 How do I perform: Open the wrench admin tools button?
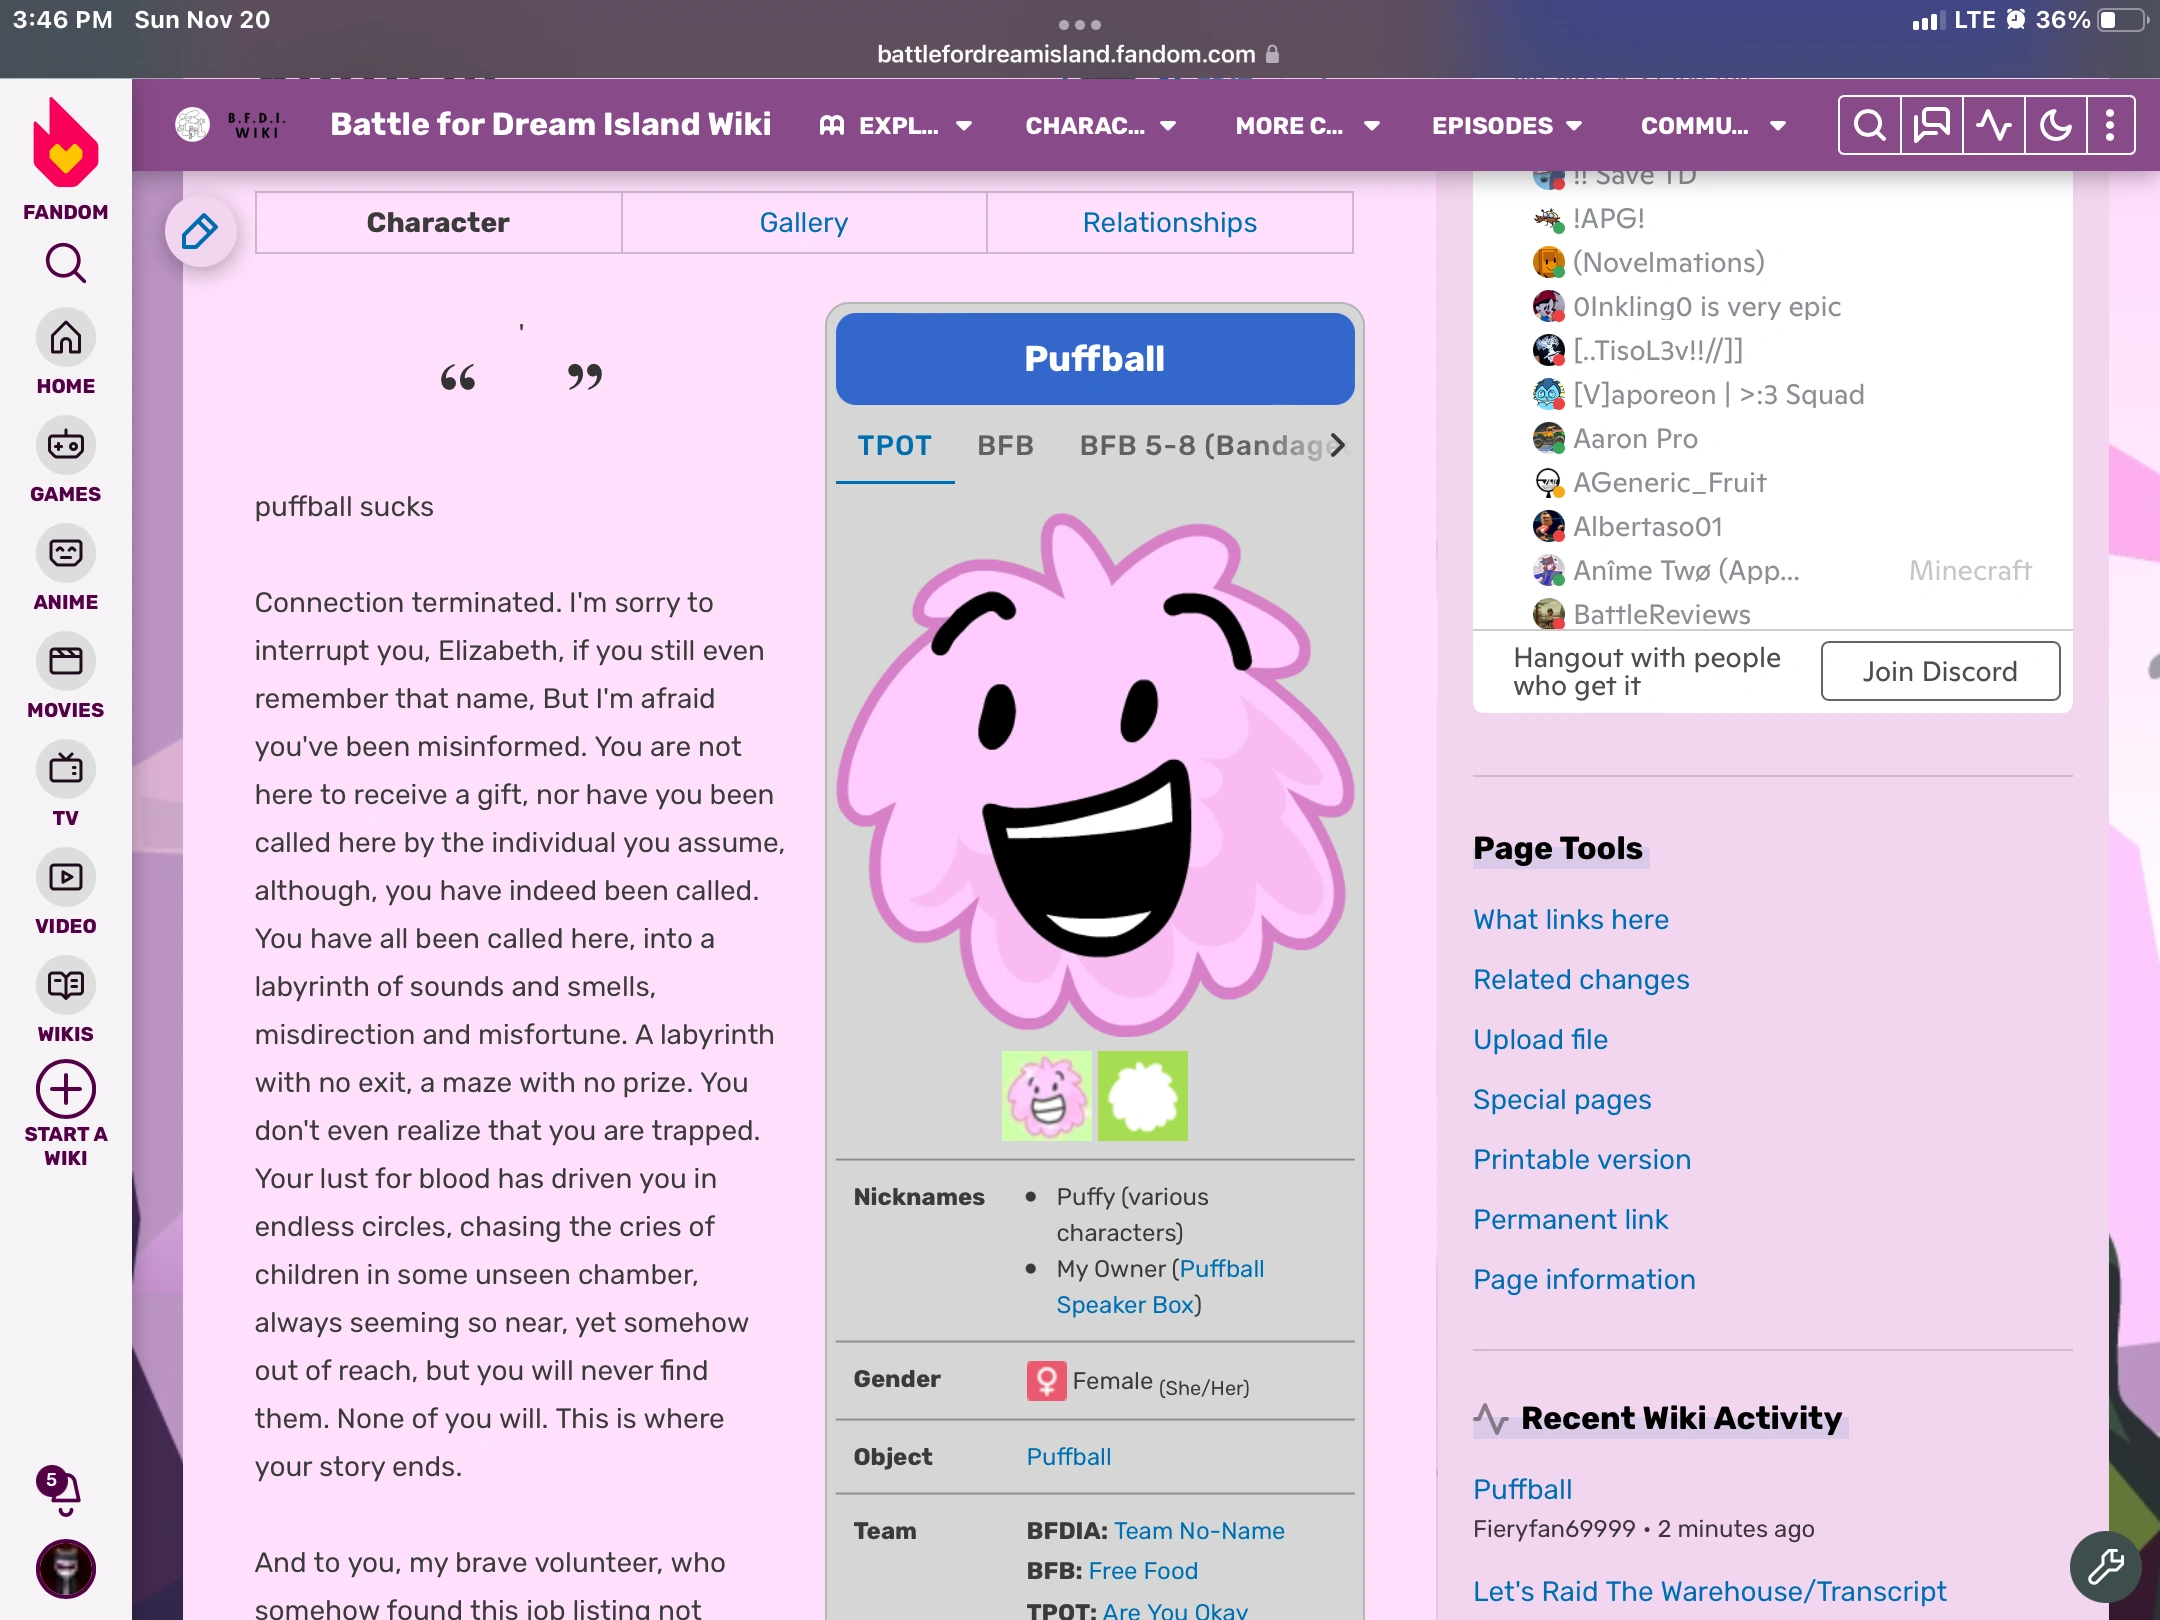[2105, 1567]
